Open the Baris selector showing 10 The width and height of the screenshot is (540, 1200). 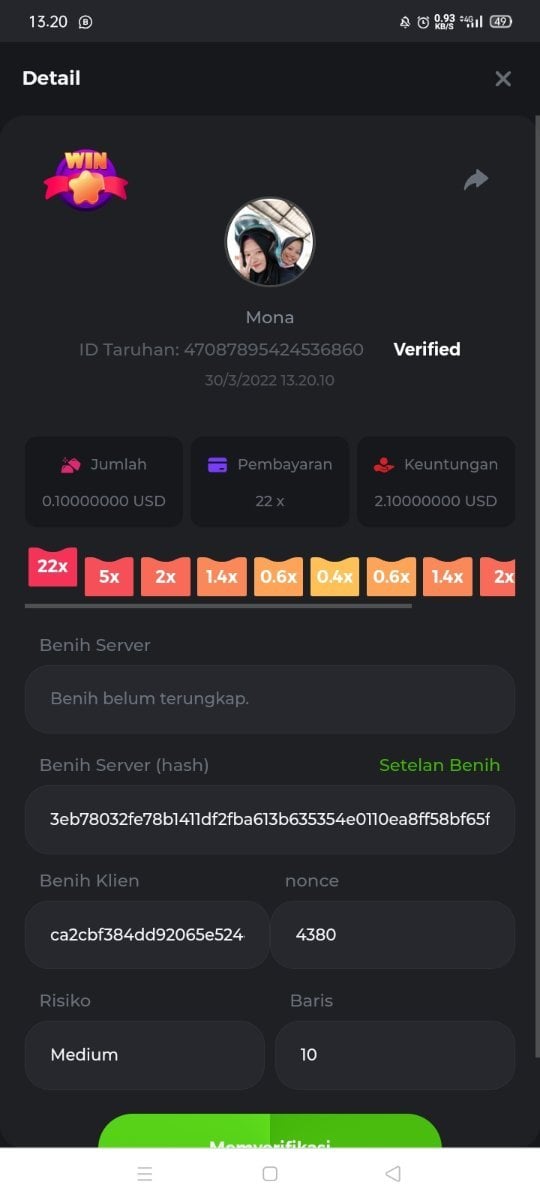[x=395, y=1054]
